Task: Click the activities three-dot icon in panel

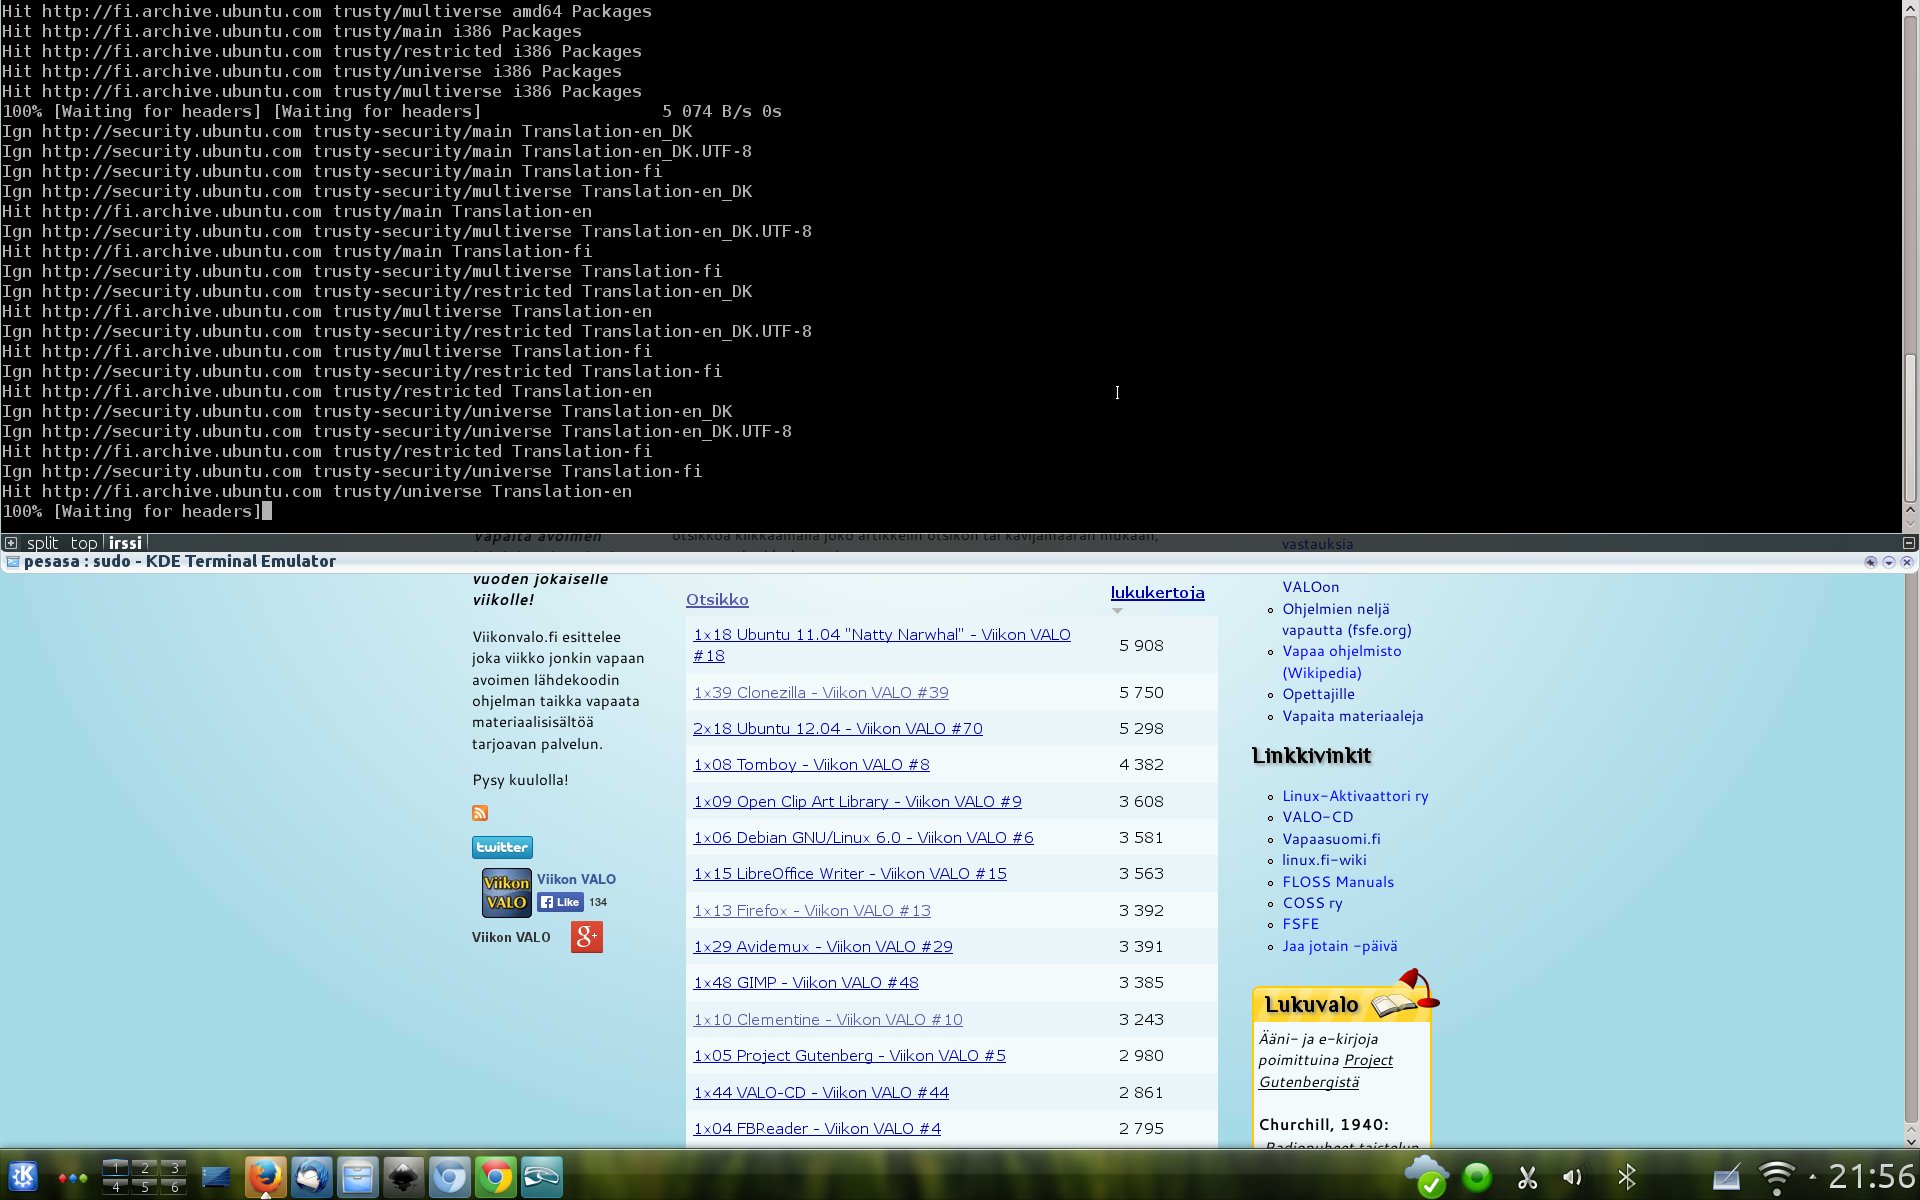Action: (x=73, y=1178)
